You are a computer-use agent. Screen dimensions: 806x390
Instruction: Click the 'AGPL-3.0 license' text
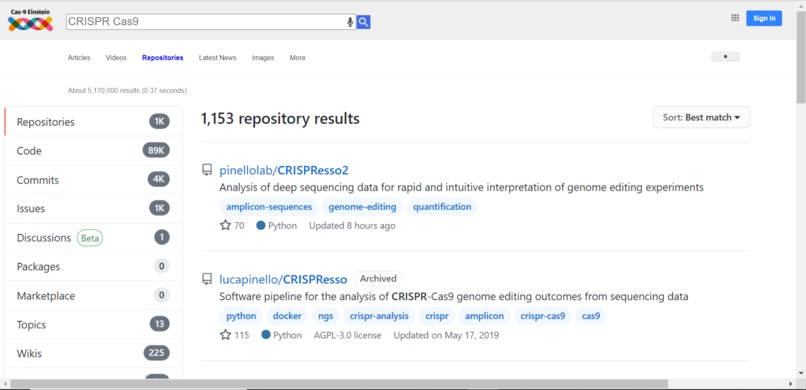pyautogui.click(x=347, y=335)
